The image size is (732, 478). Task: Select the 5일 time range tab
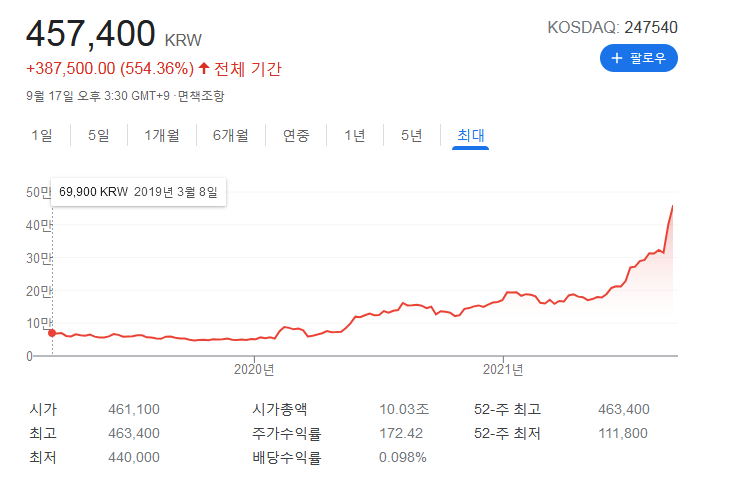point(98,135)
